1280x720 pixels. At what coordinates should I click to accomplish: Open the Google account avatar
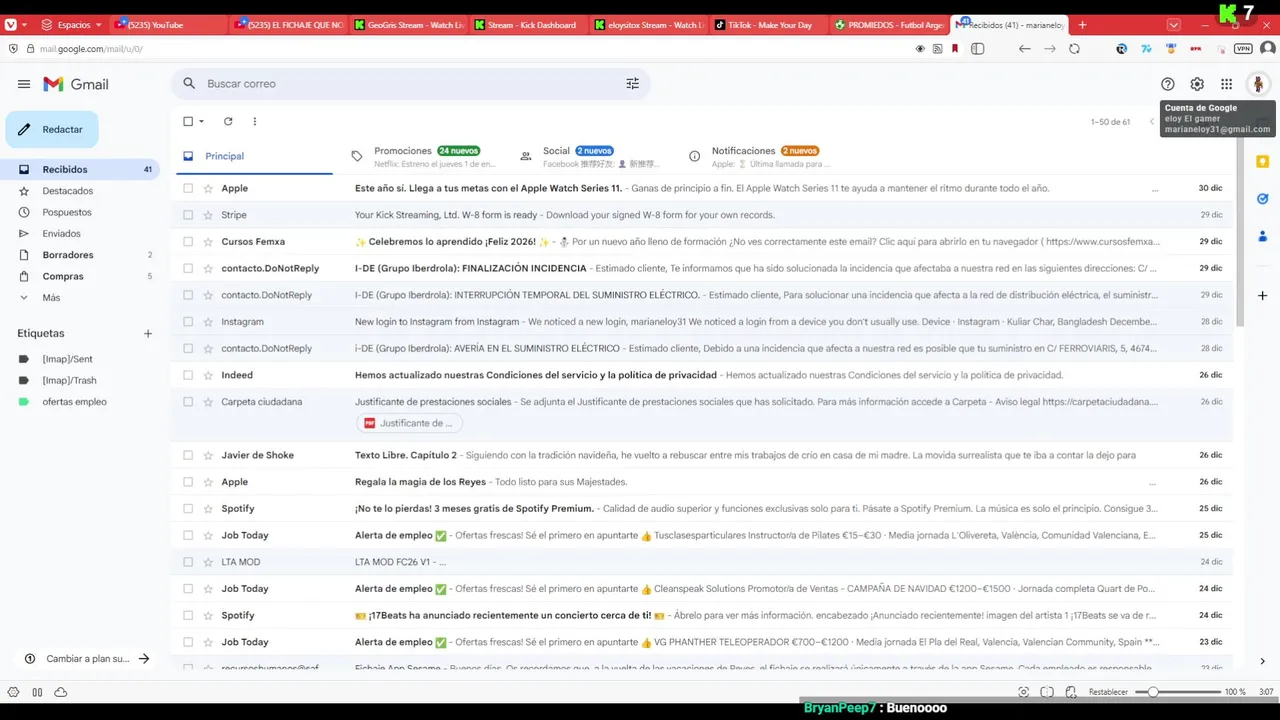1258,84
